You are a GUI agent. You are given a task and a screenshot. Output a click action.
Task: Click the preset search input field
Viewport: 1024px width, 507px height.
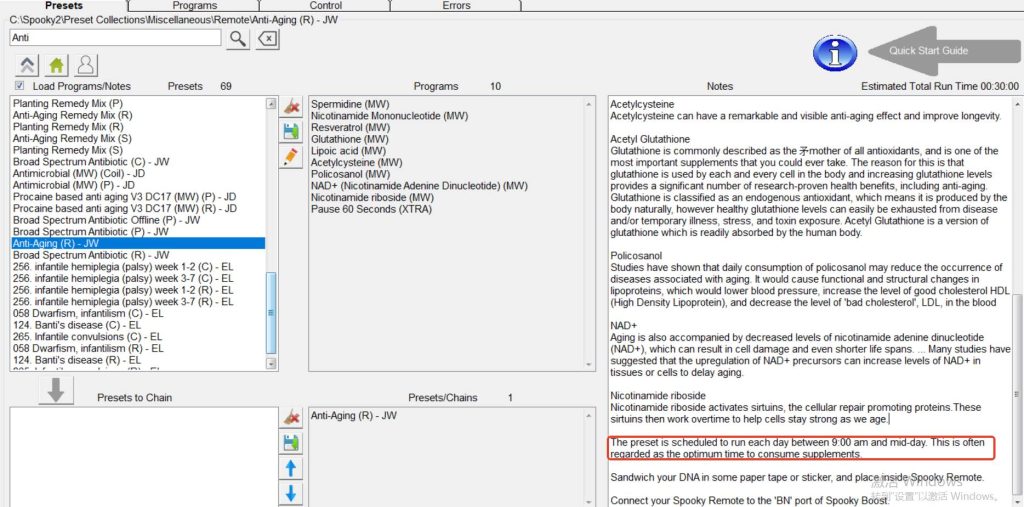(x=115, y=38)
